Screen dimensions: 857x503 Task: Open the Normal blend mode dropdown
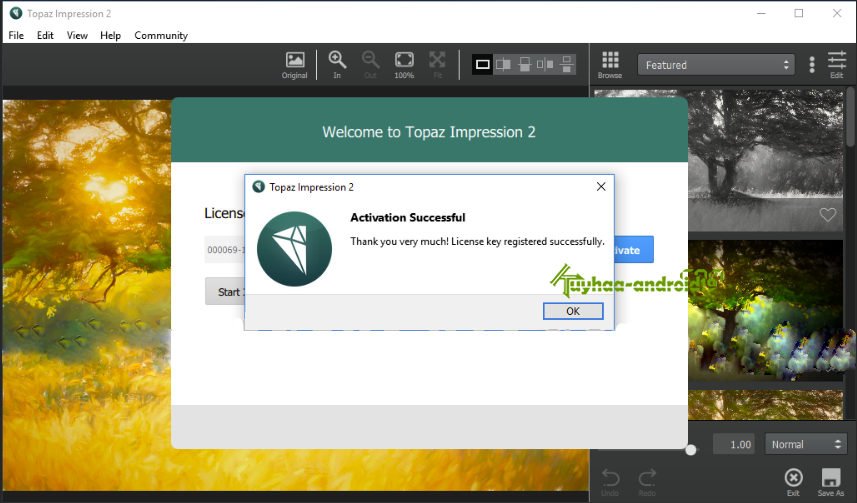[x=806, y=444]
